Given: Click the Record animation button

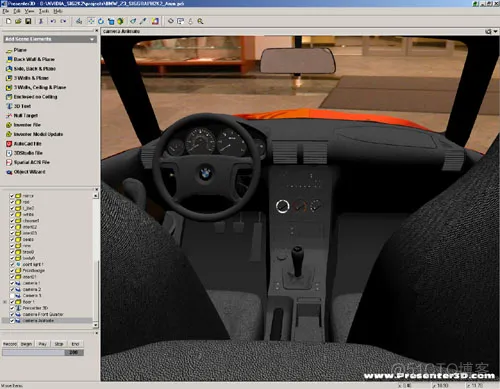Looking at the screenshot, I should tap(10, 344).
